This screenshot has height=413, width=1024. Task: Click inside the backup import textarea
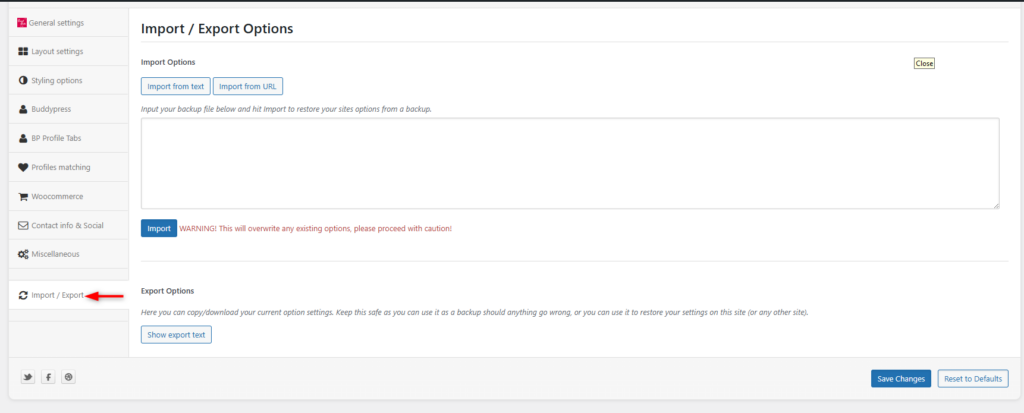pos(569,163)
